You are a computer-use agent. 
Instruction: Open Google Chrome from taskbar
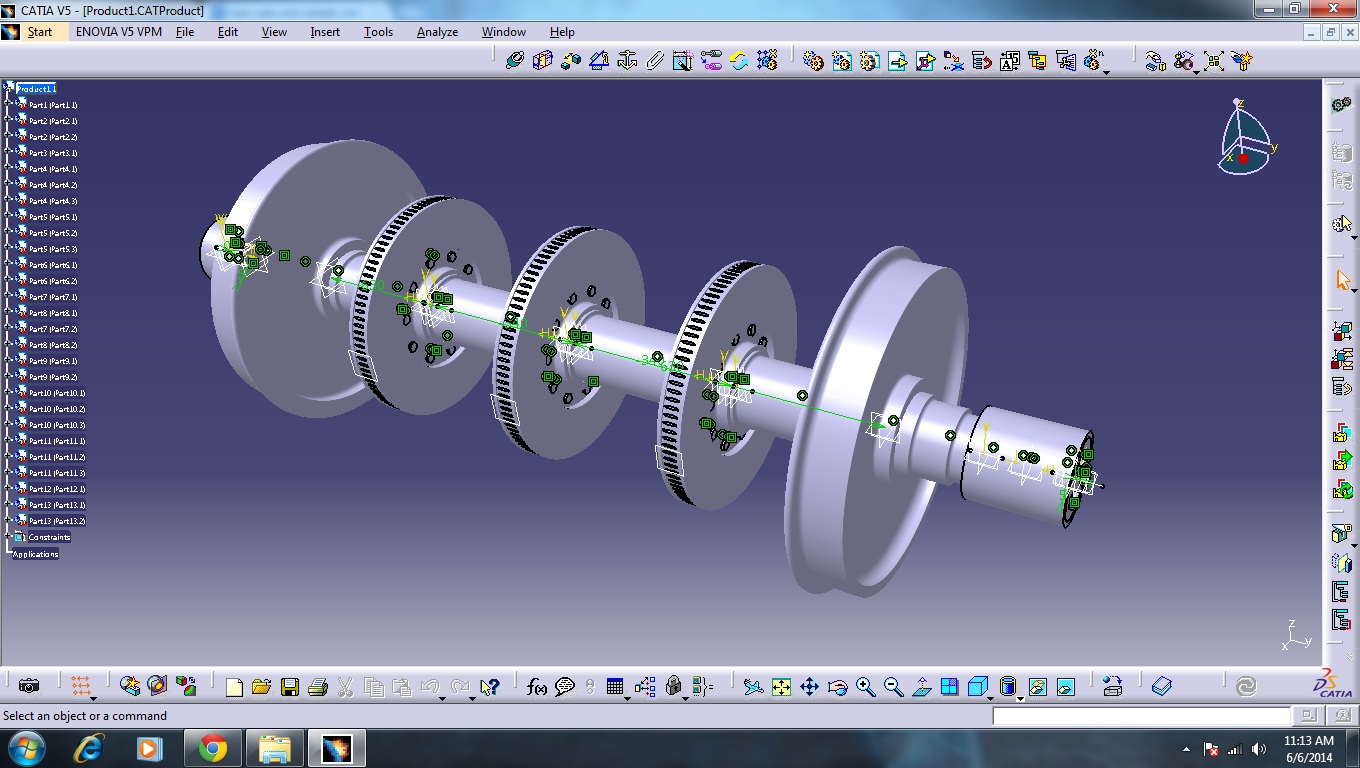coord(212,748)
